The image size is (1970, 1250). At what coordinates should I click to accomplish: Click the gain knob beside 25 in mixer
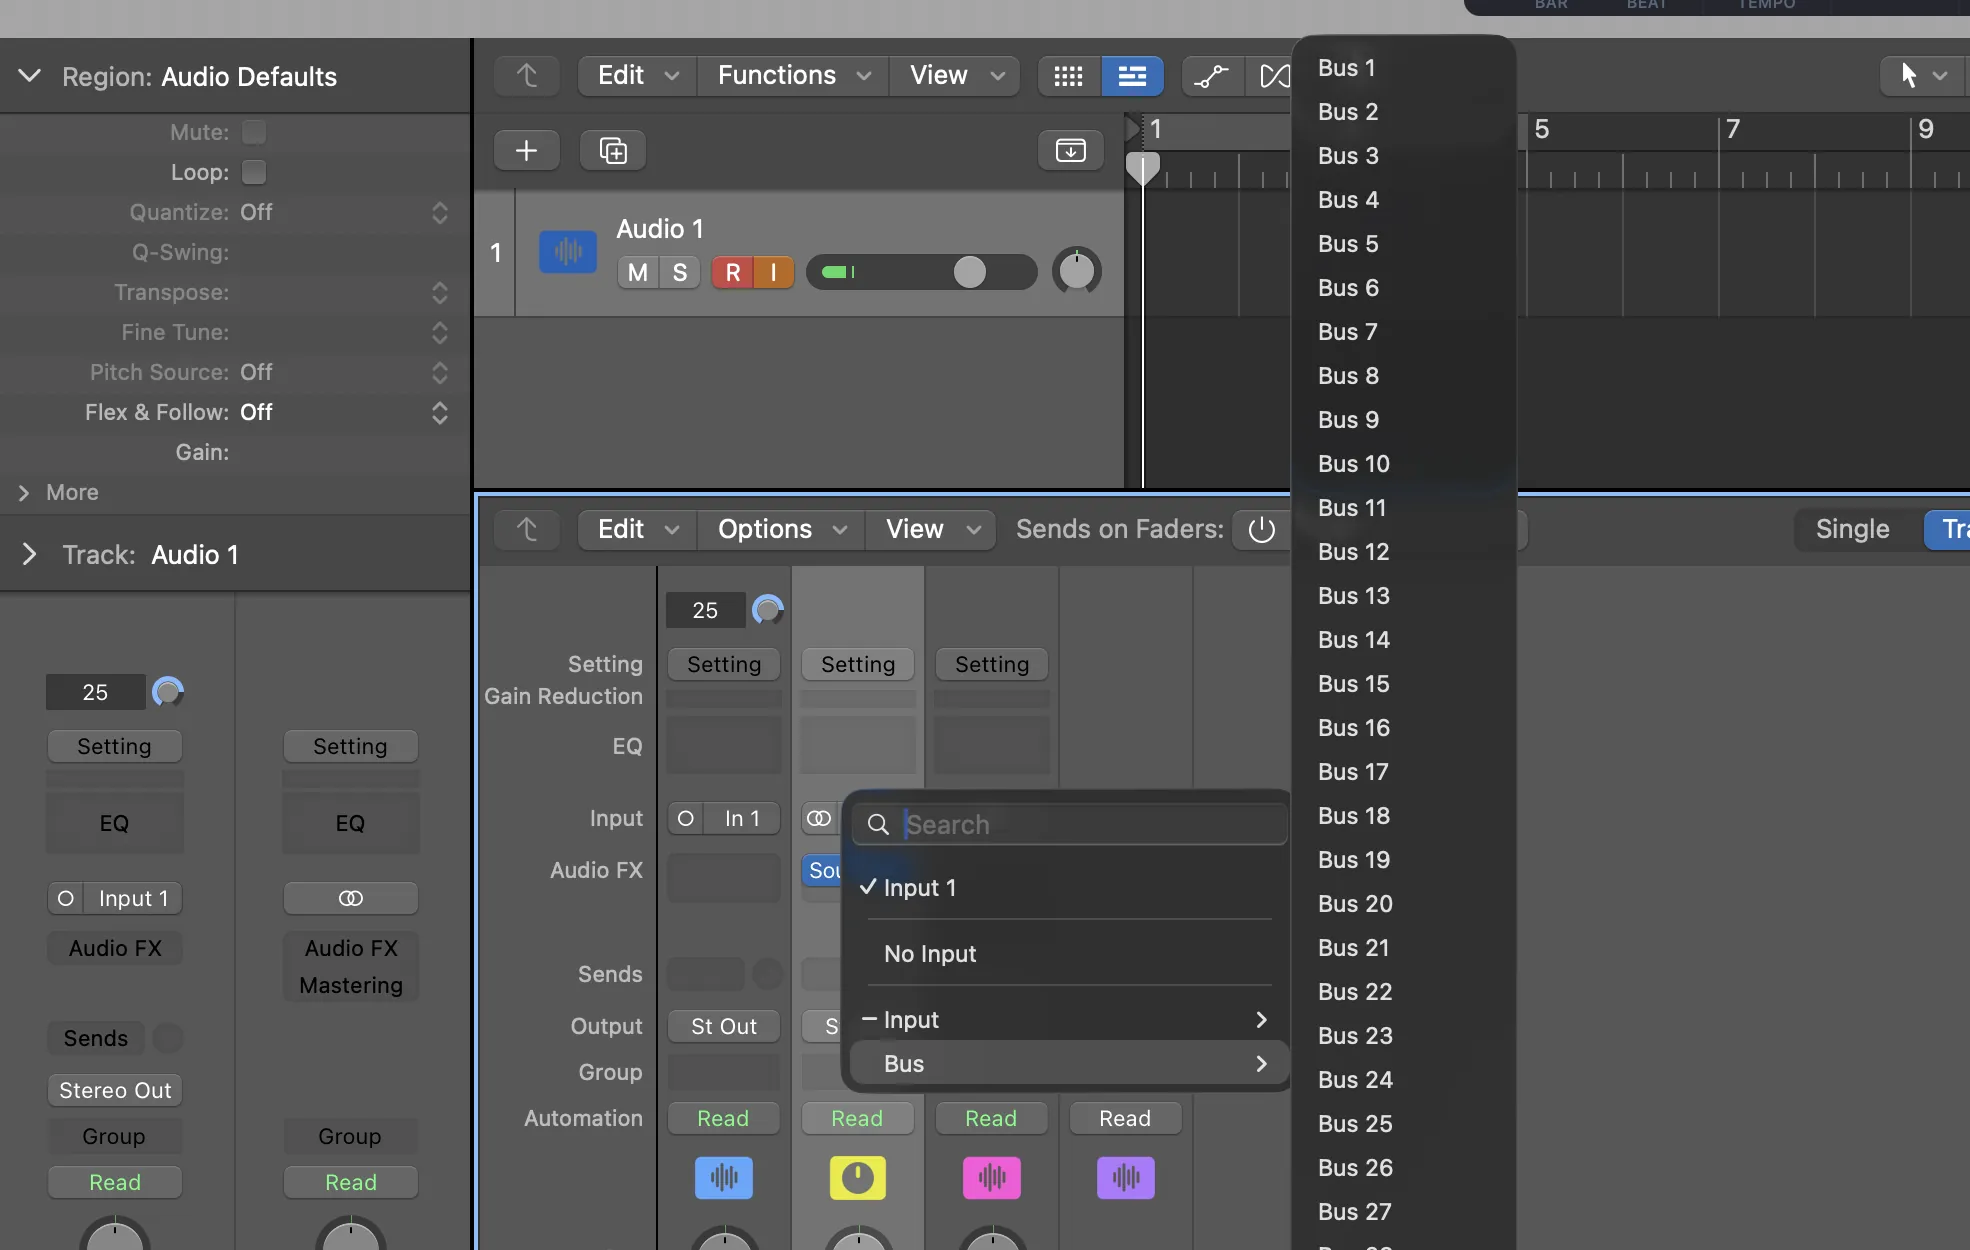(768, 610)
